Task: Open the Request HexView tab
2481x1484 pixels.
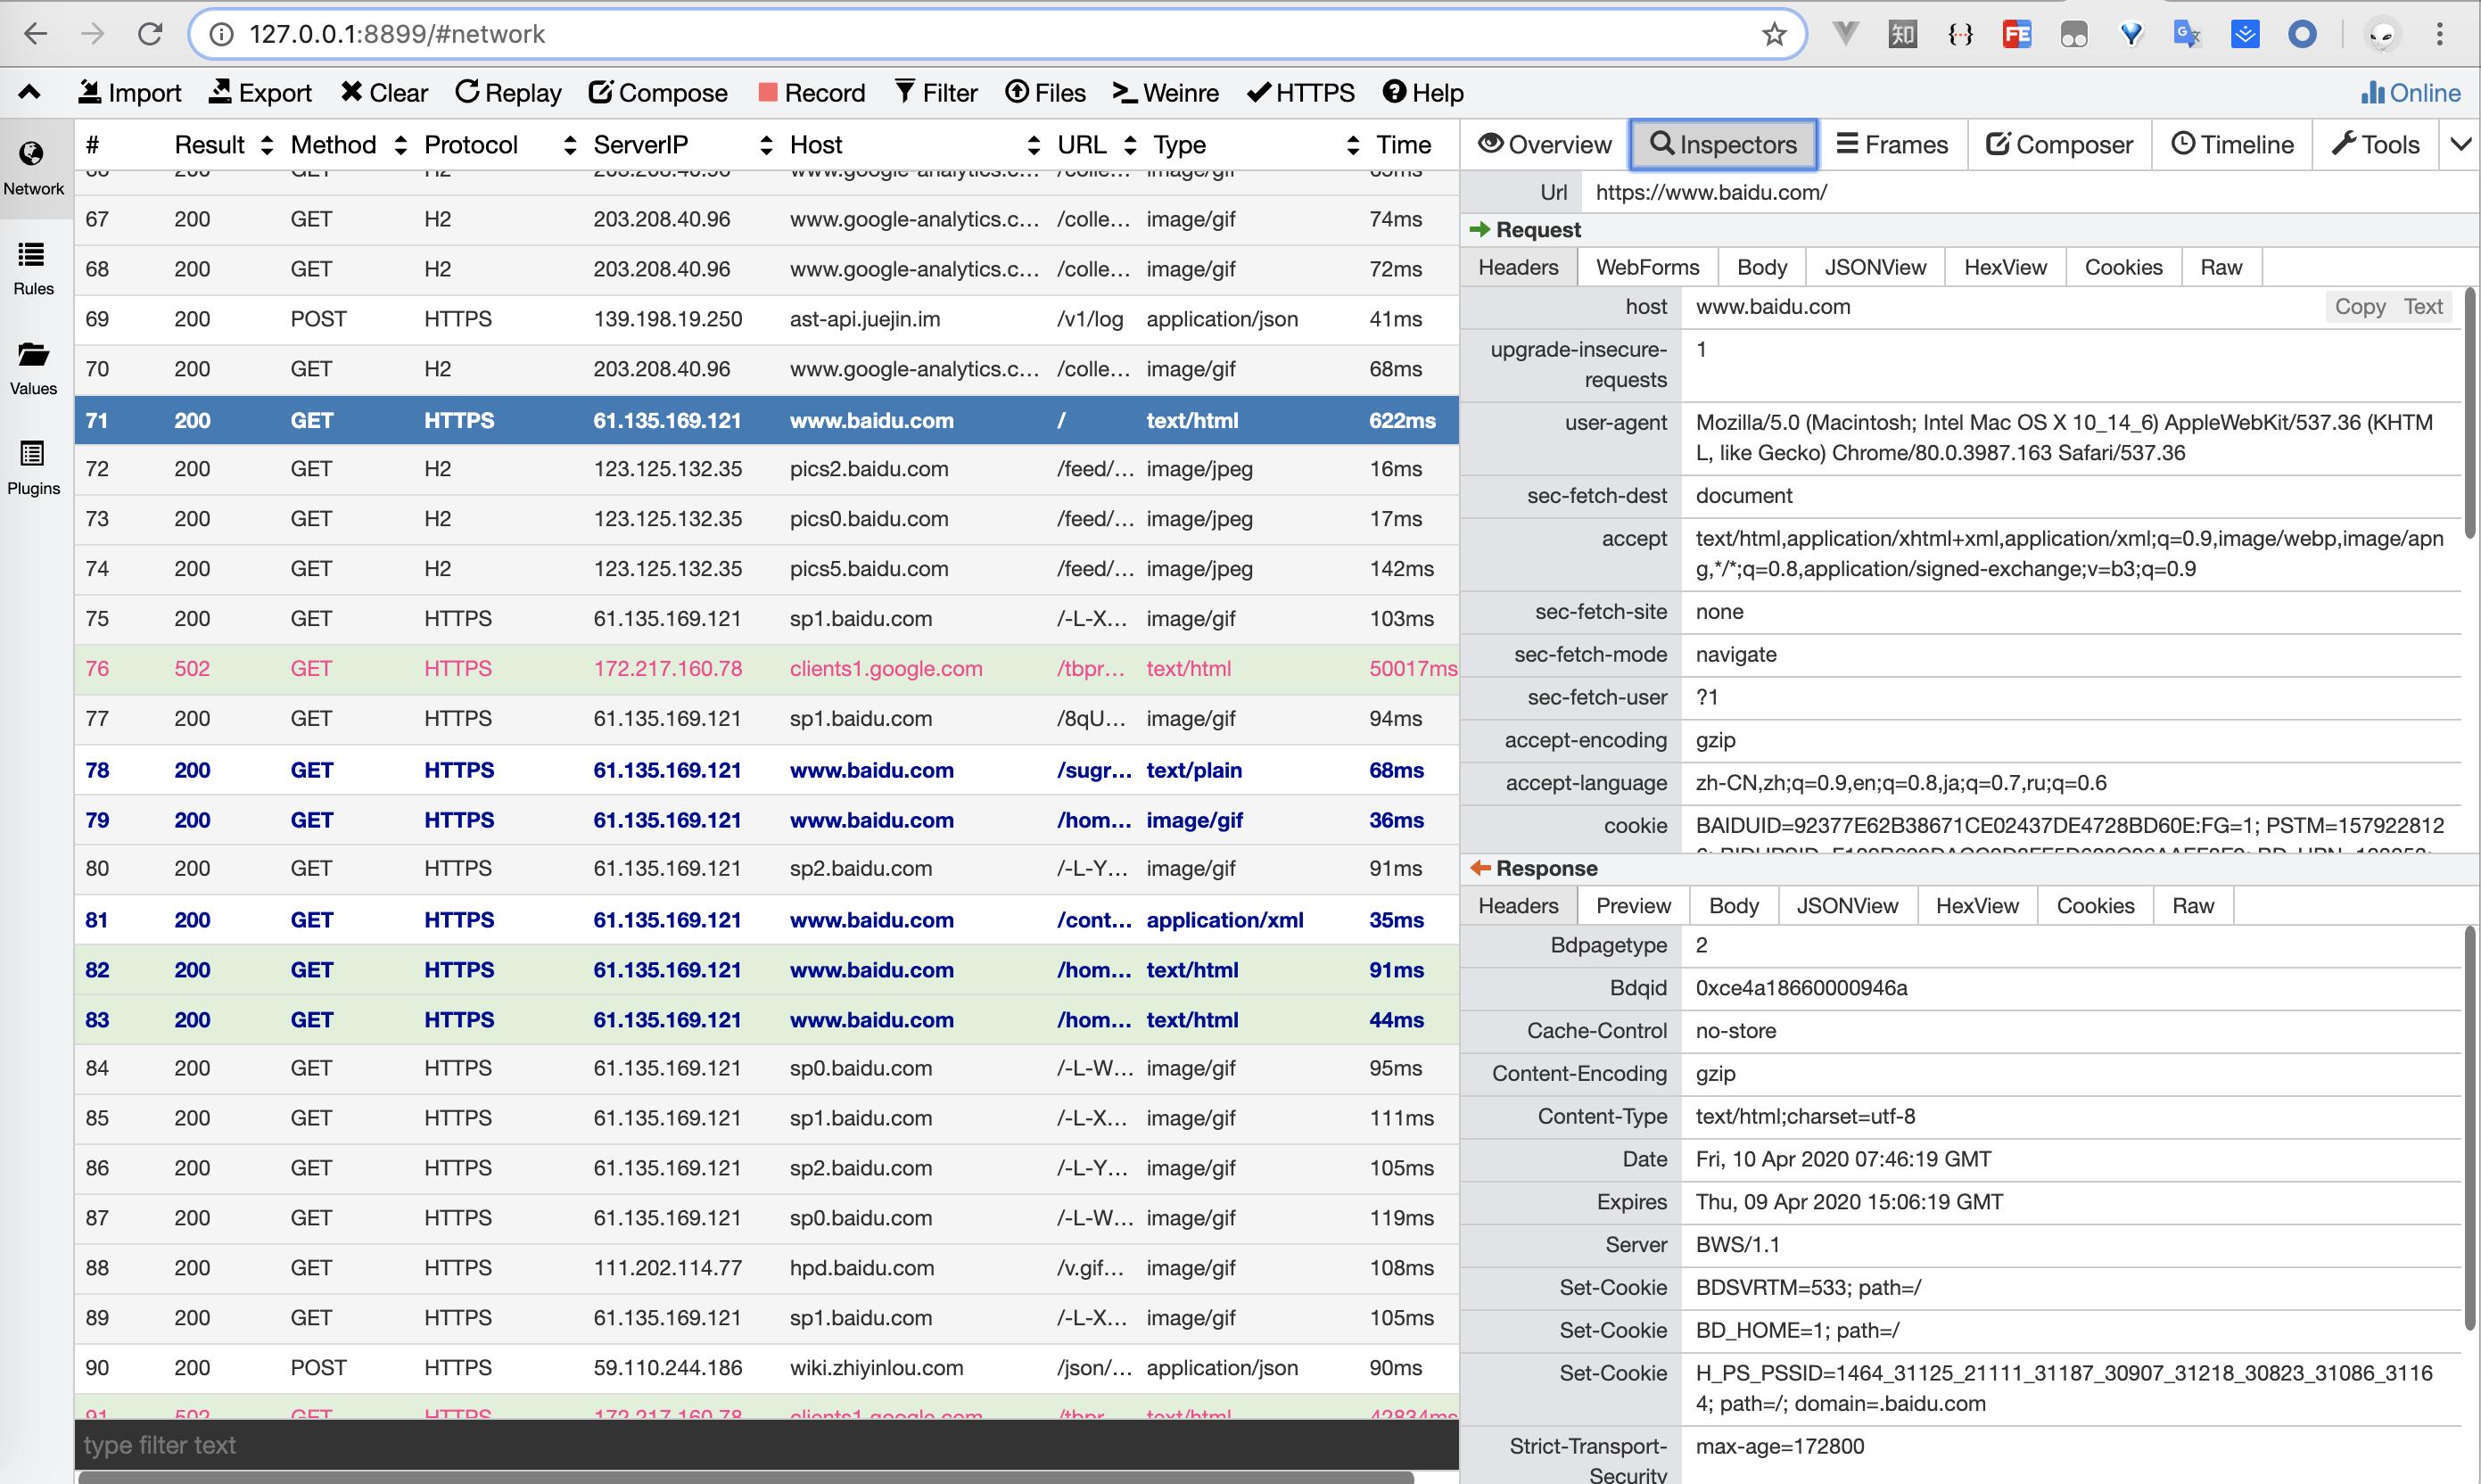Action: (x=2005, y=267)
